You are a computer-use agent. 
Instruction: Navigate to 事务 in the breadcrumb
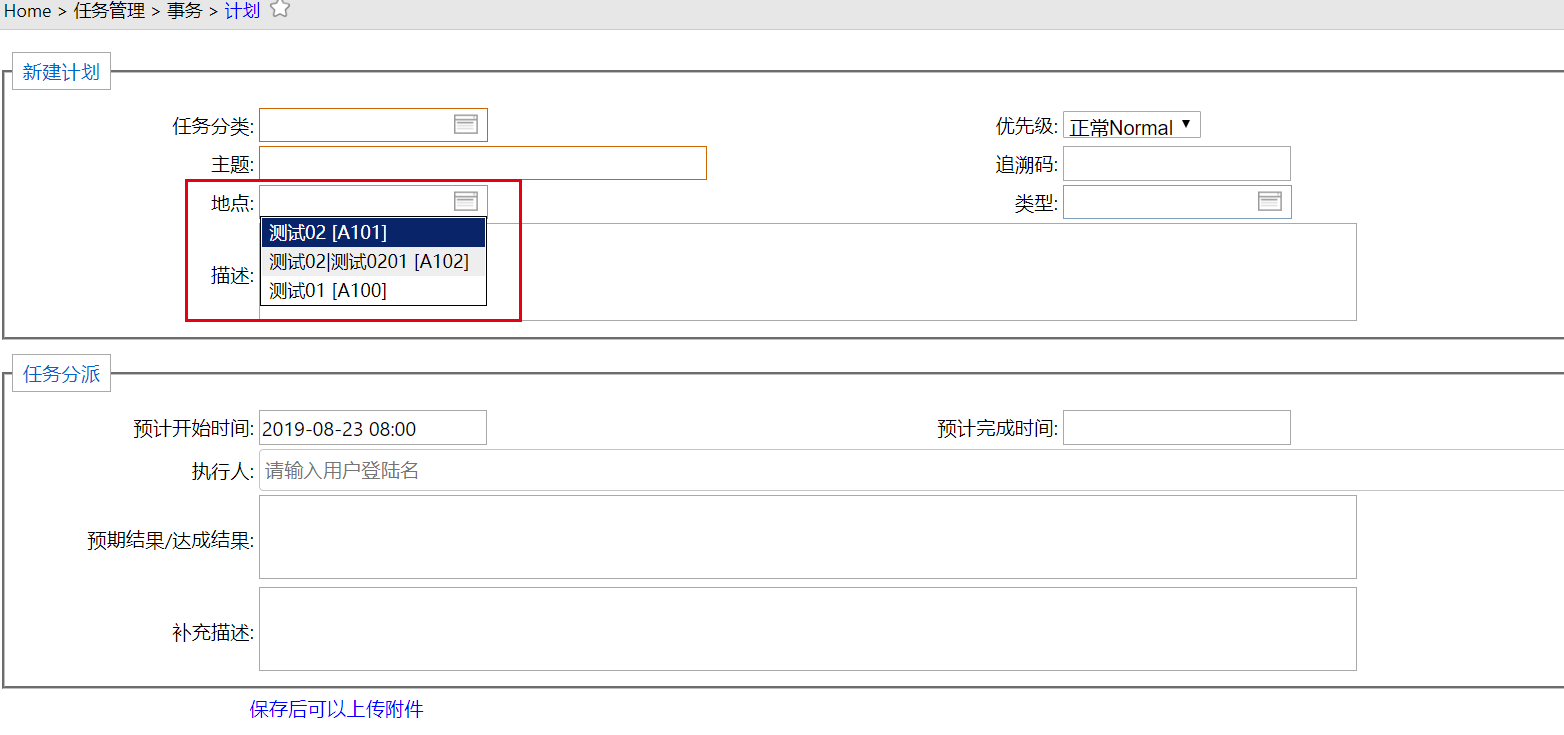(x=184, y=11)
